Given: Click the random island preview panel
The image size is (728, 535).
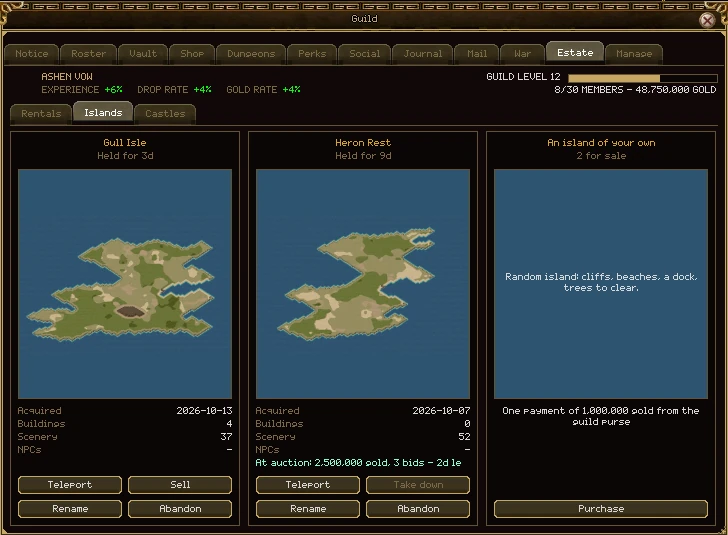Looking at the screenshot, I should 601,284.
